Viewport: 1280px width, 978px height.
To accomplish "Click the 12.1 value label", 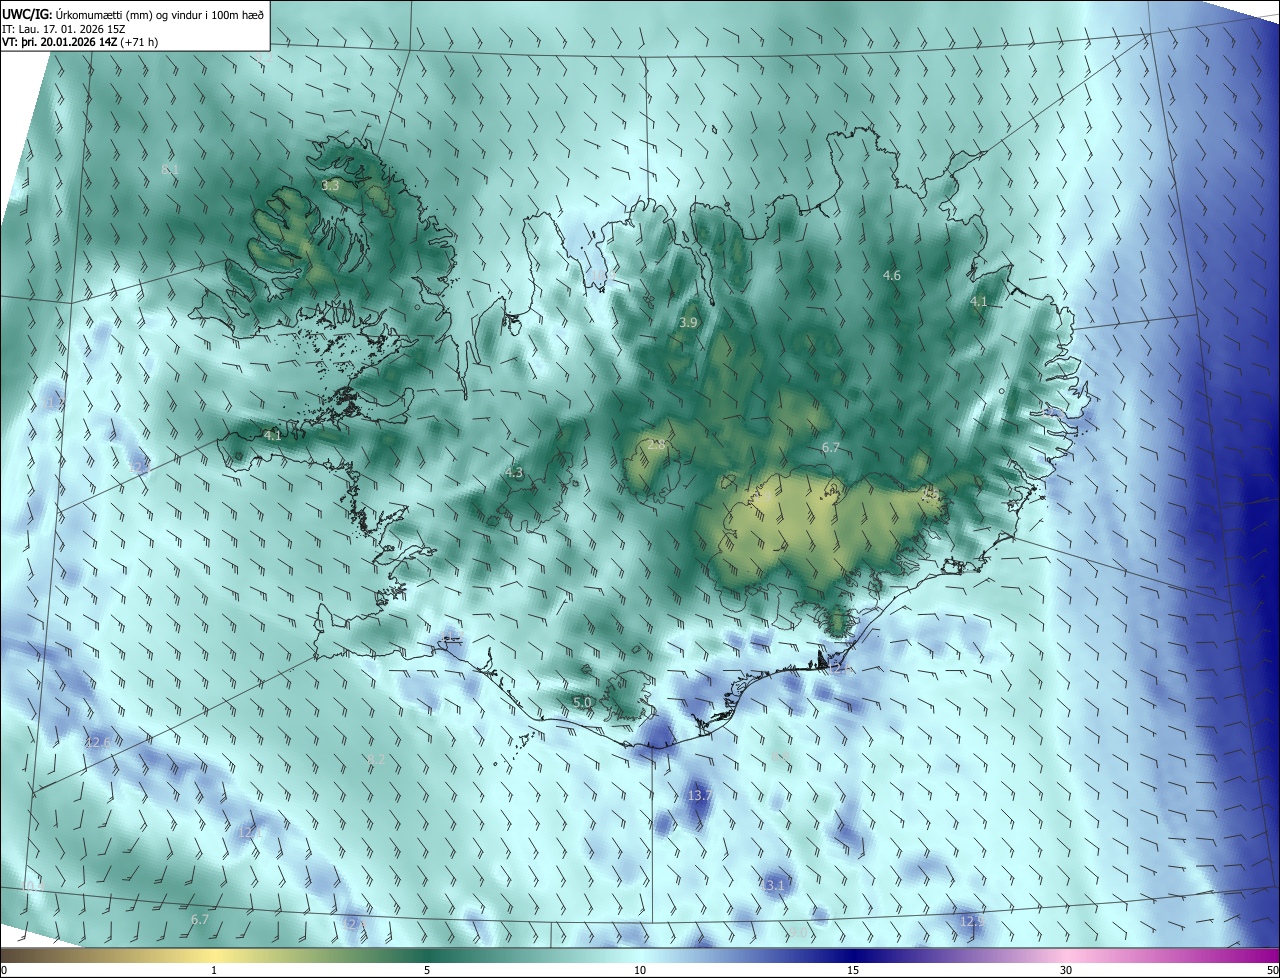I will tap(250, 831).
